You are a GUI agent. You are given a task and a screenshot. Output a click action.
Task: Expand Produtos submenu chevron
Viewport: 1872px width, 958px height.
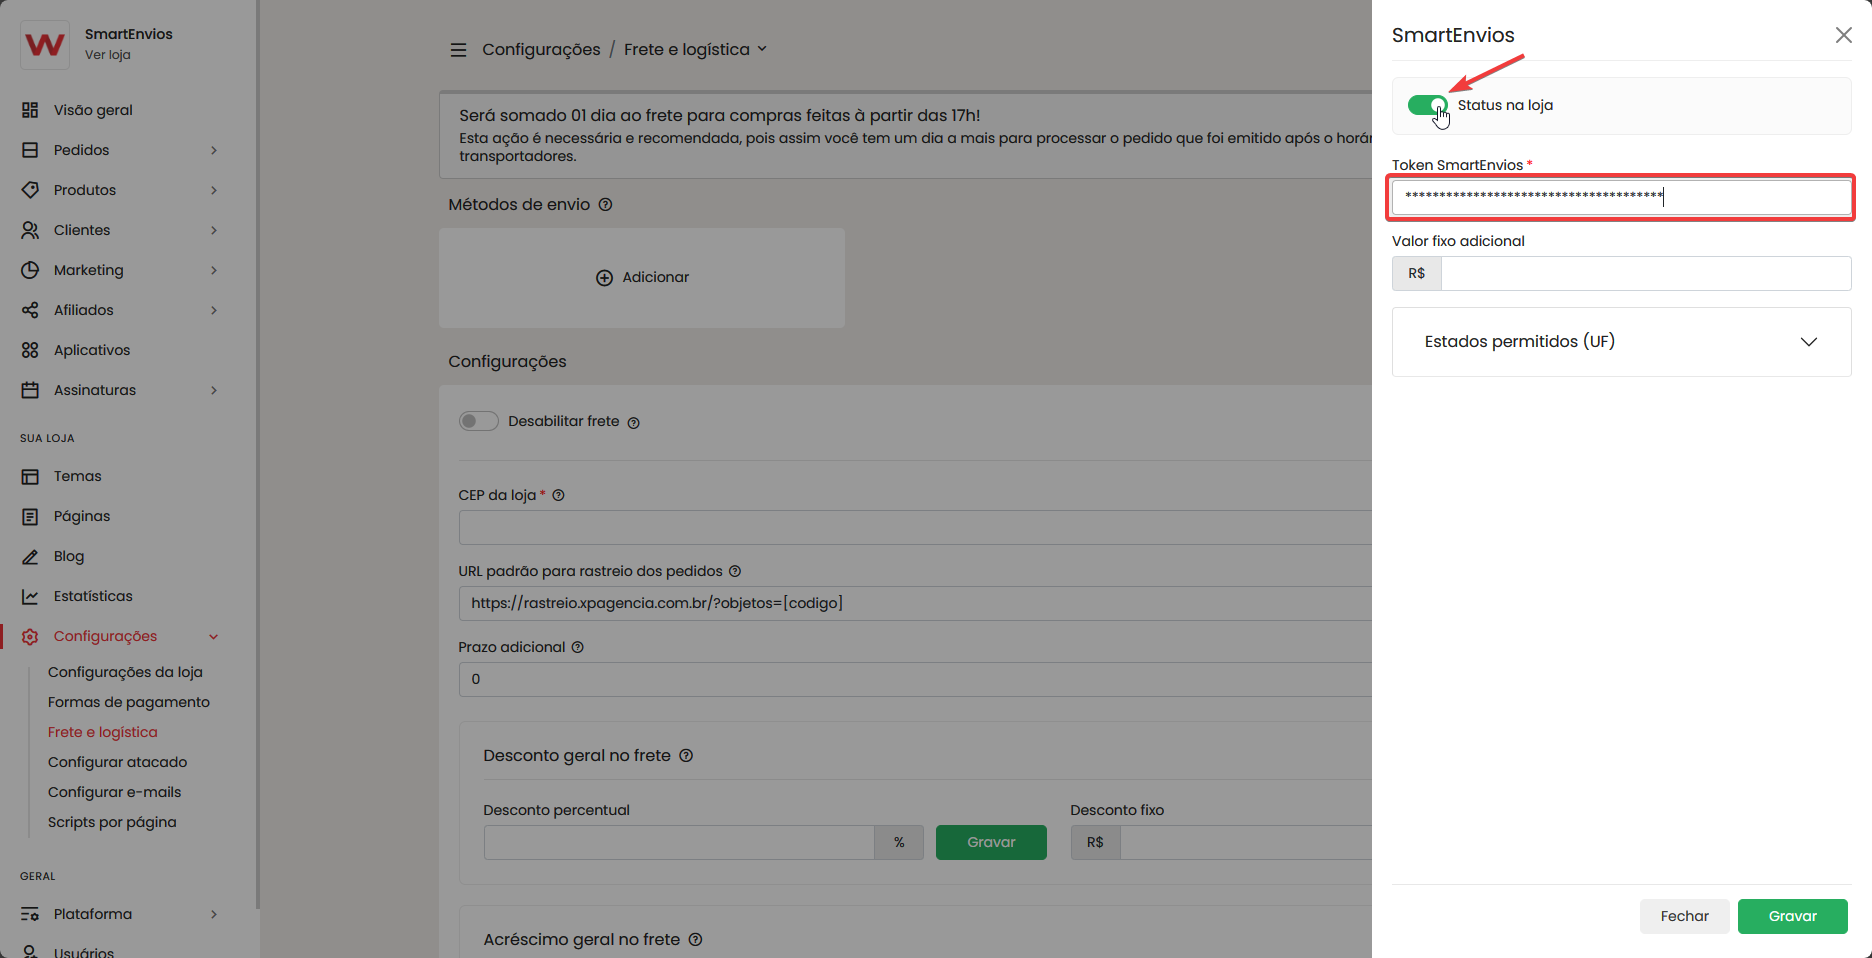214,190
